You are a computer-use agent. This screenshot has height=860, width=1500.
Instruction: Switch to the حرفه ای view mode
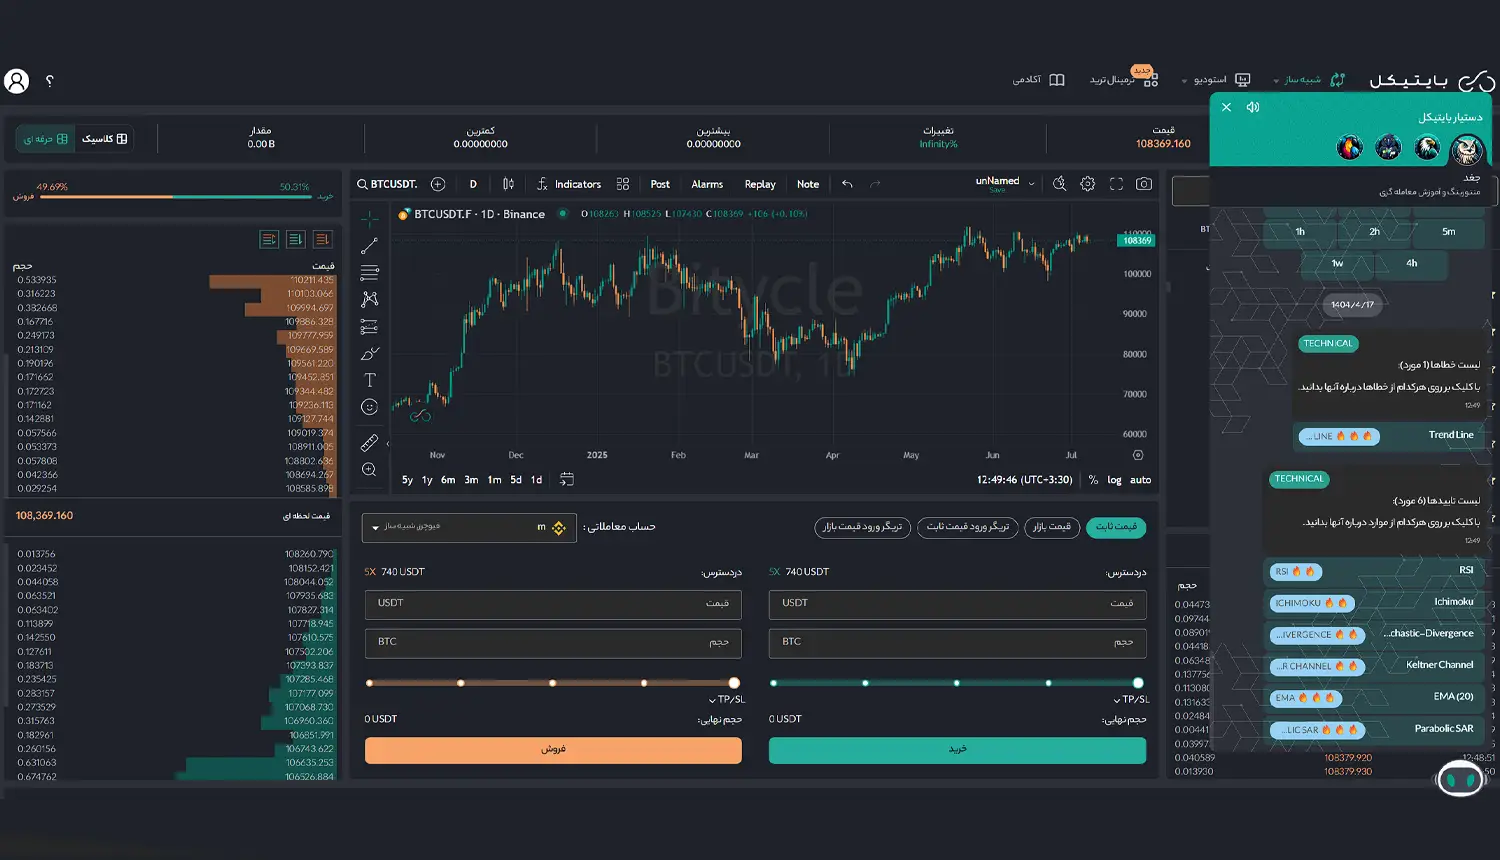tap(46, 139)
